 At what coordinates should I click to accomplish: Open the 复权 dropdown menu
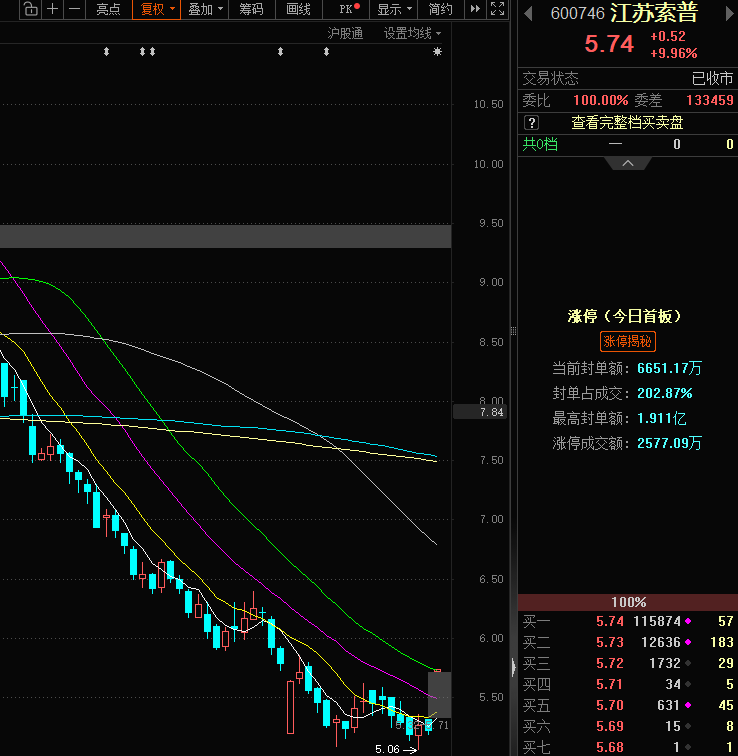coord(156,9)
